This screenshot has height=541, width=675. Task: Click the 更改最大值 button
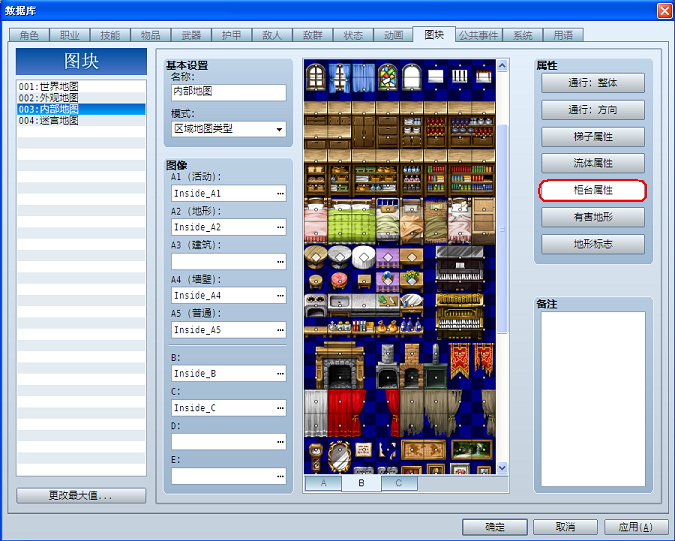pos(81,496)
